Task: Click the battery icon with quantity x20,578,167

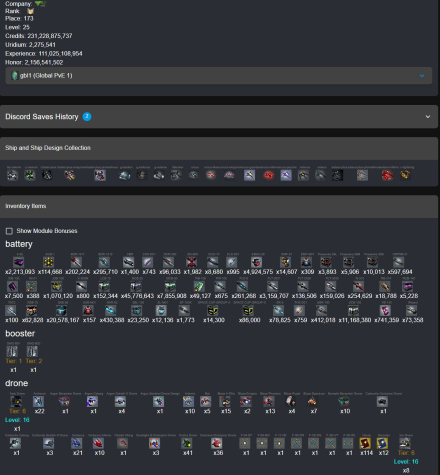Action: (61, 310)
